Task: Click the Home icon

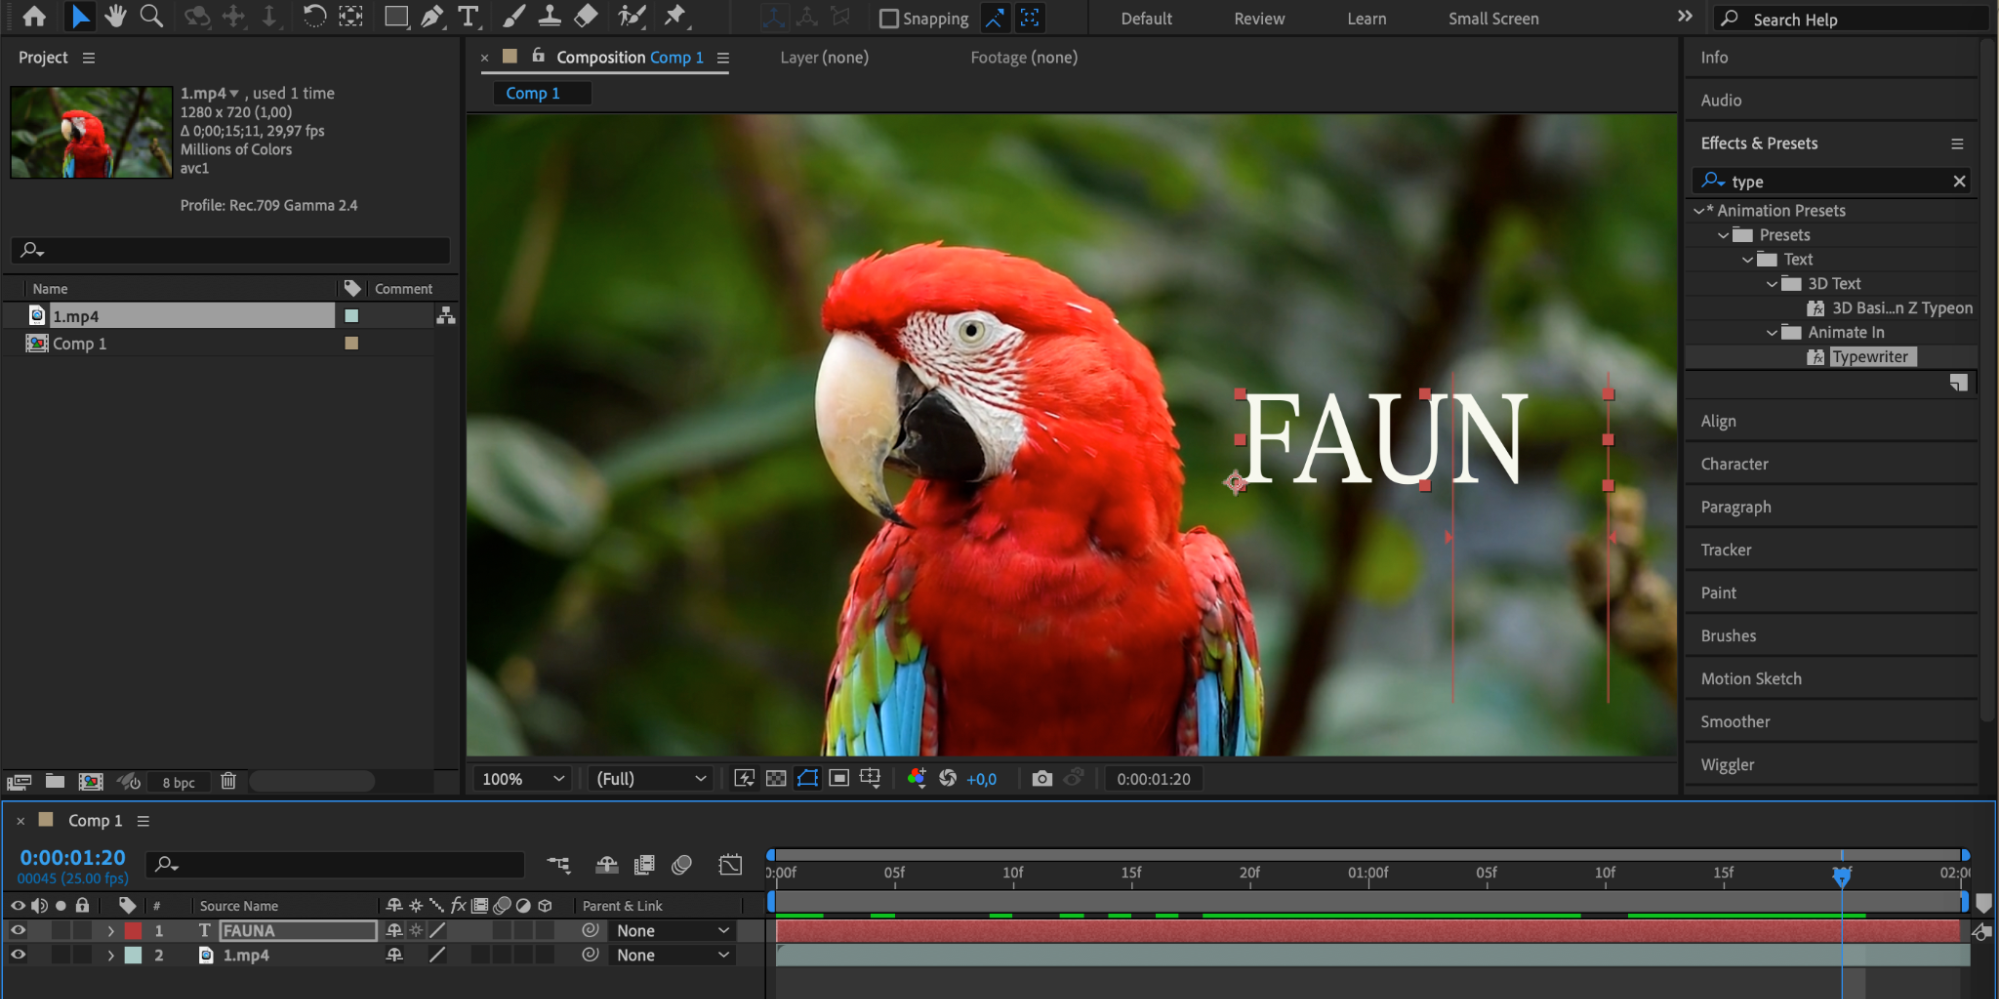Action: point(34,16)
